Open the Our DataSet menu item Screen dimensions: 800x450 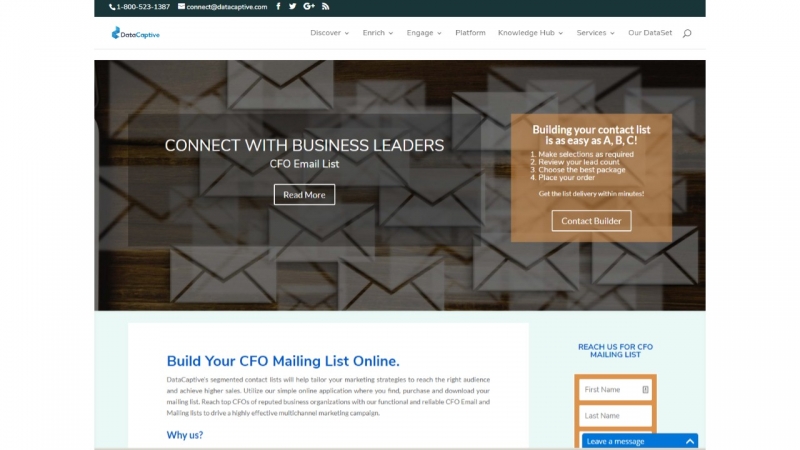(650, 33)
